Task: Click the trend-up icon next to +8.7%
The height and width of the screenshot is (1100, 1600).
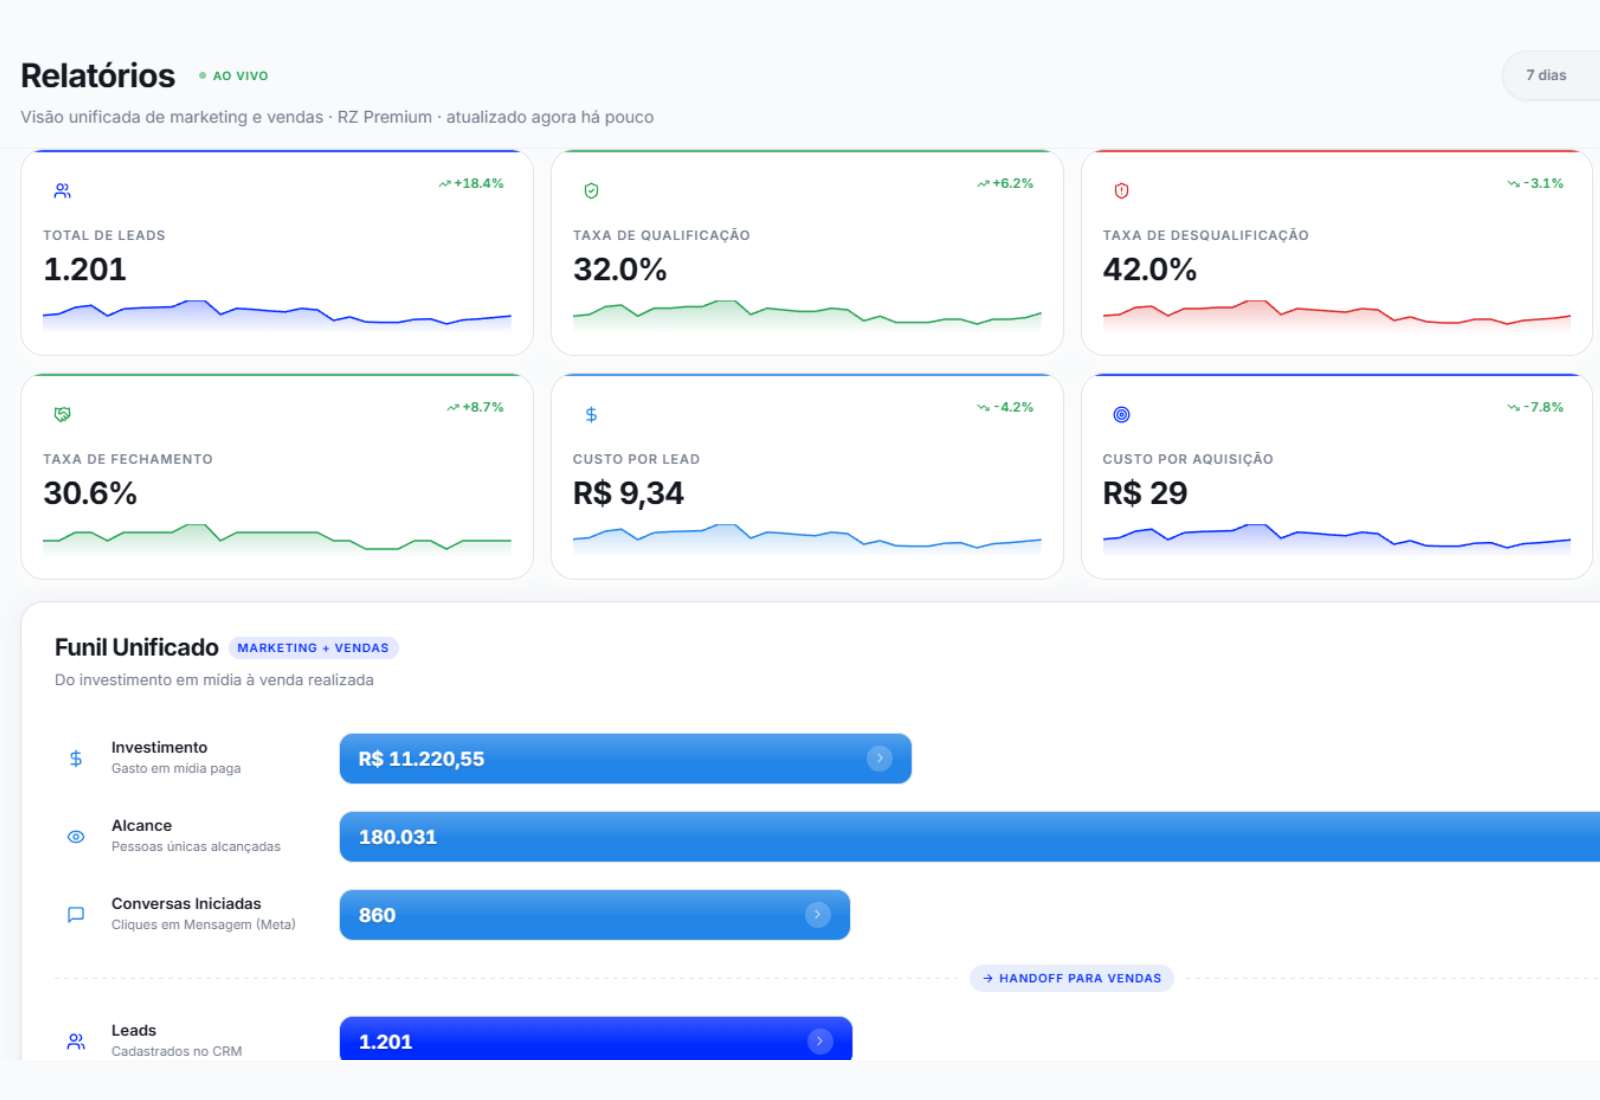Action: click(453, 407)
